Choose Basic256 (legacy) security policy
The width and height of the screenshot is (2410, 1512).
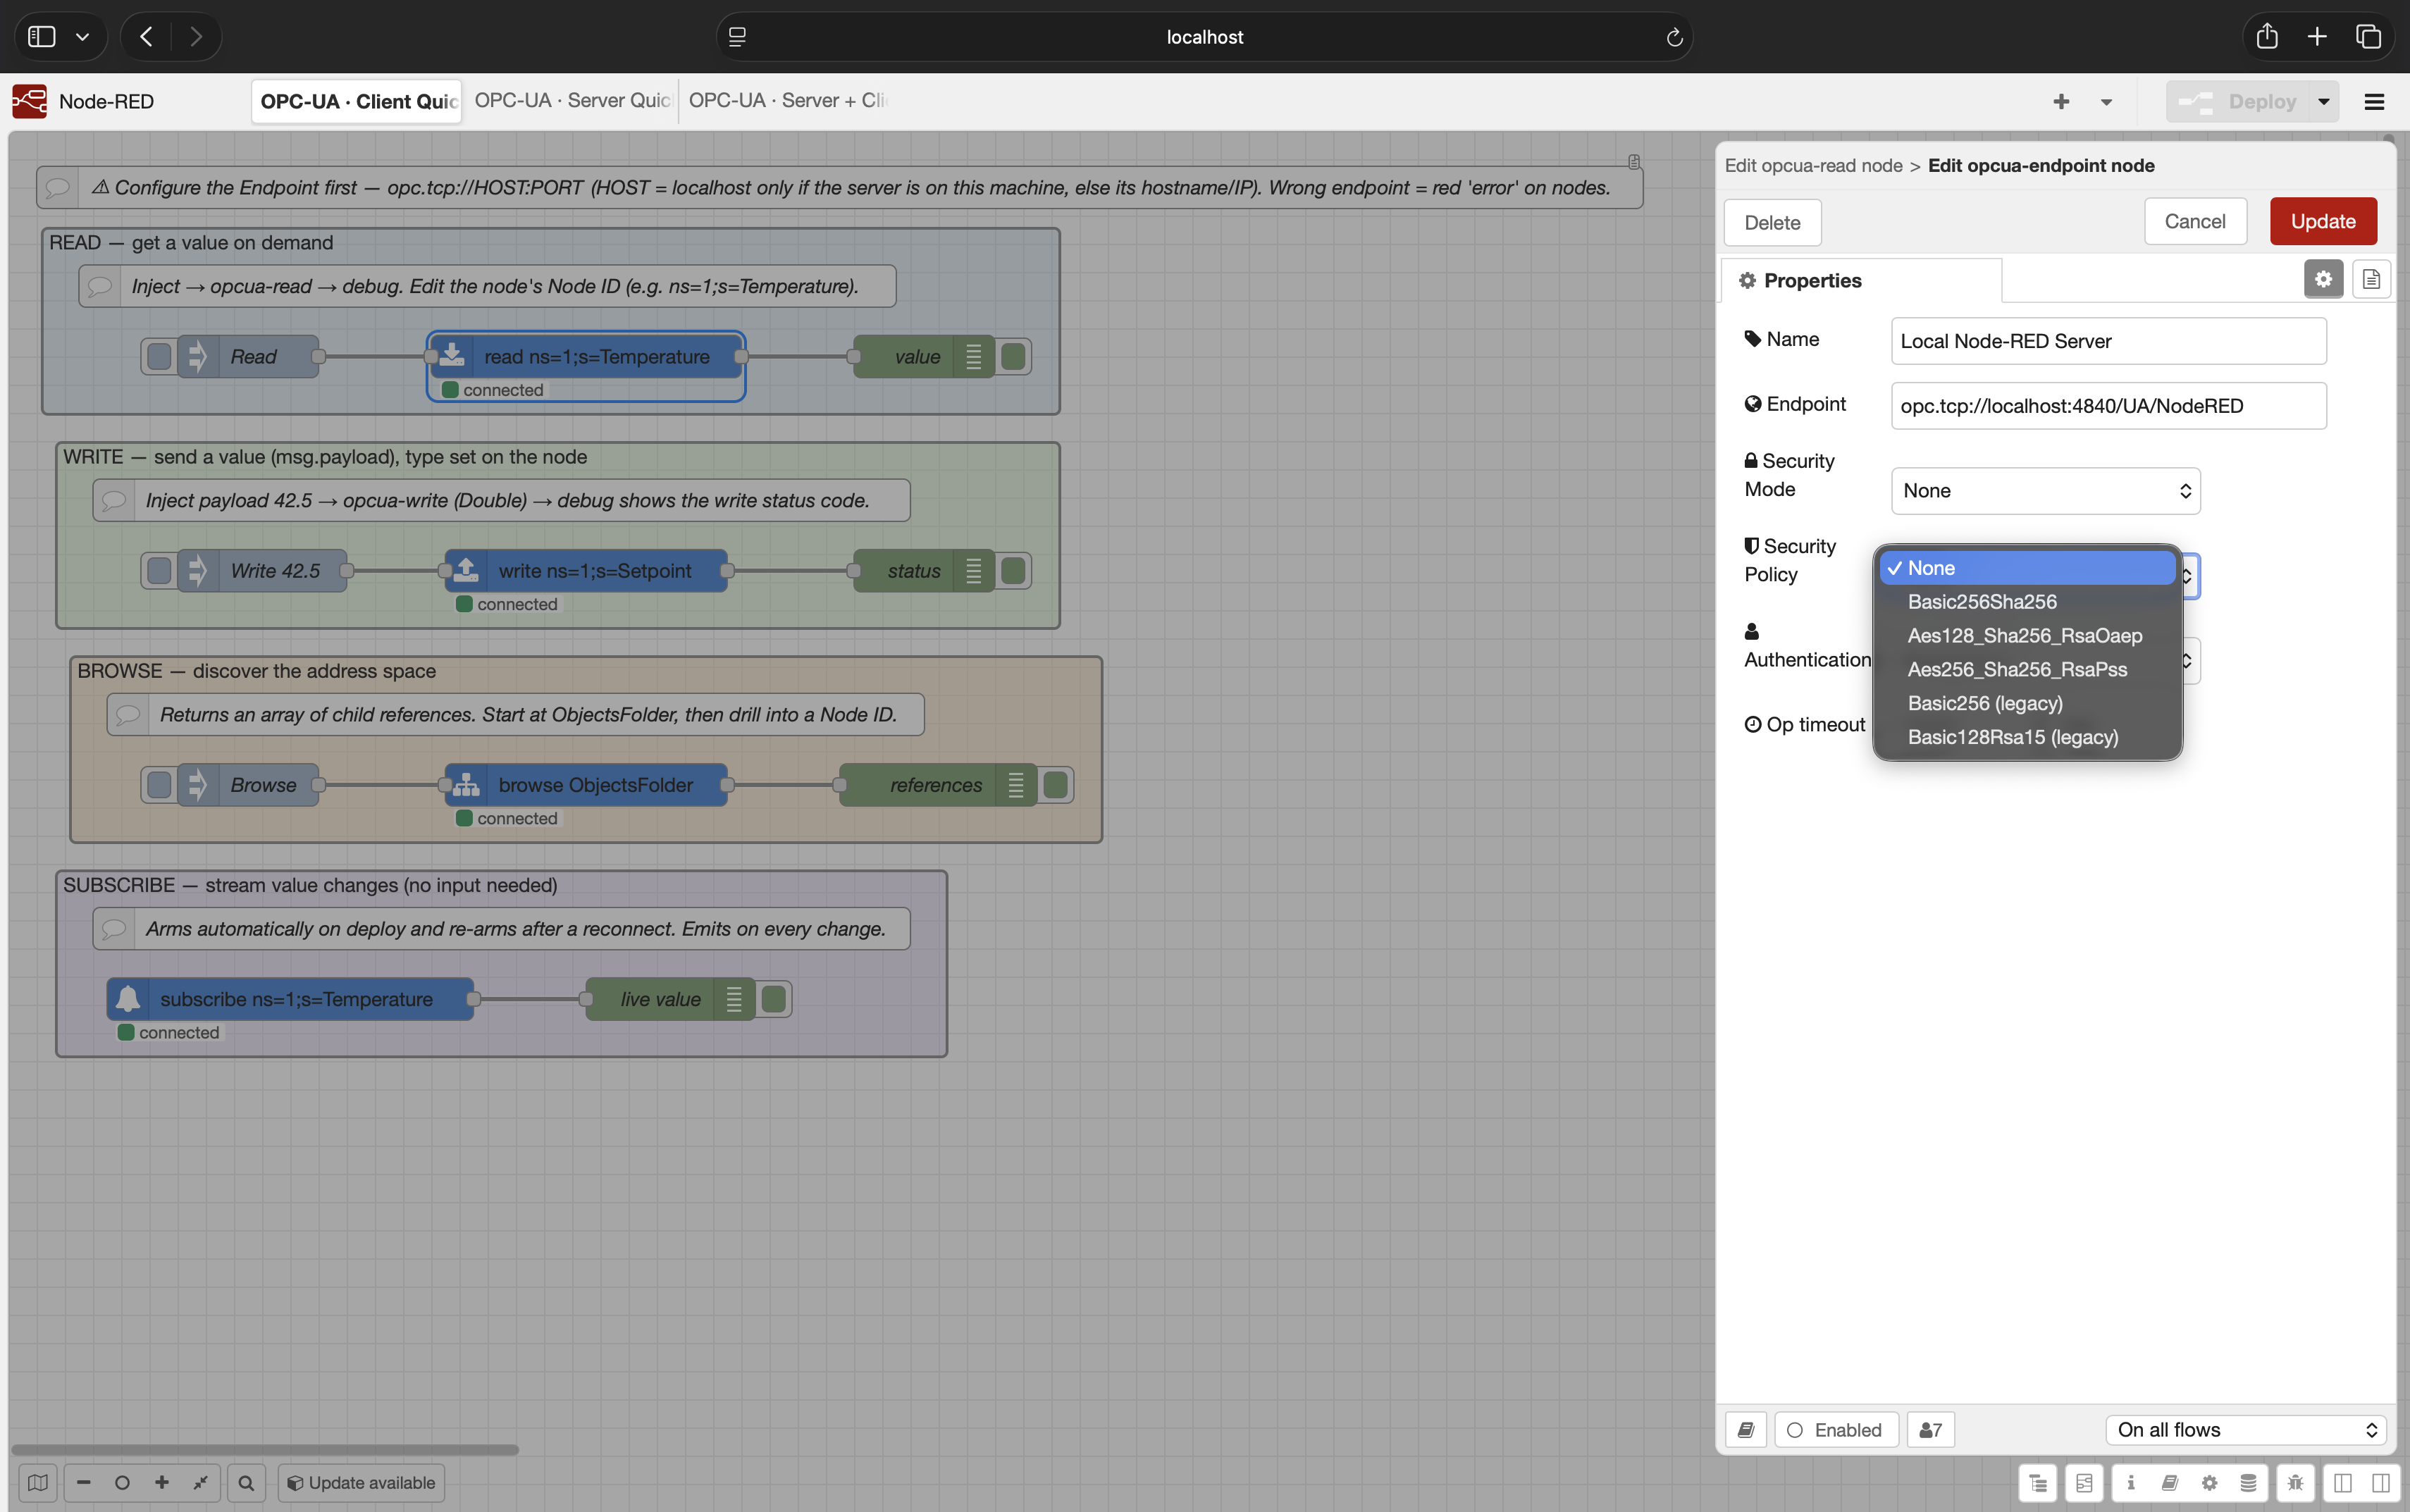coord(2028,704)
